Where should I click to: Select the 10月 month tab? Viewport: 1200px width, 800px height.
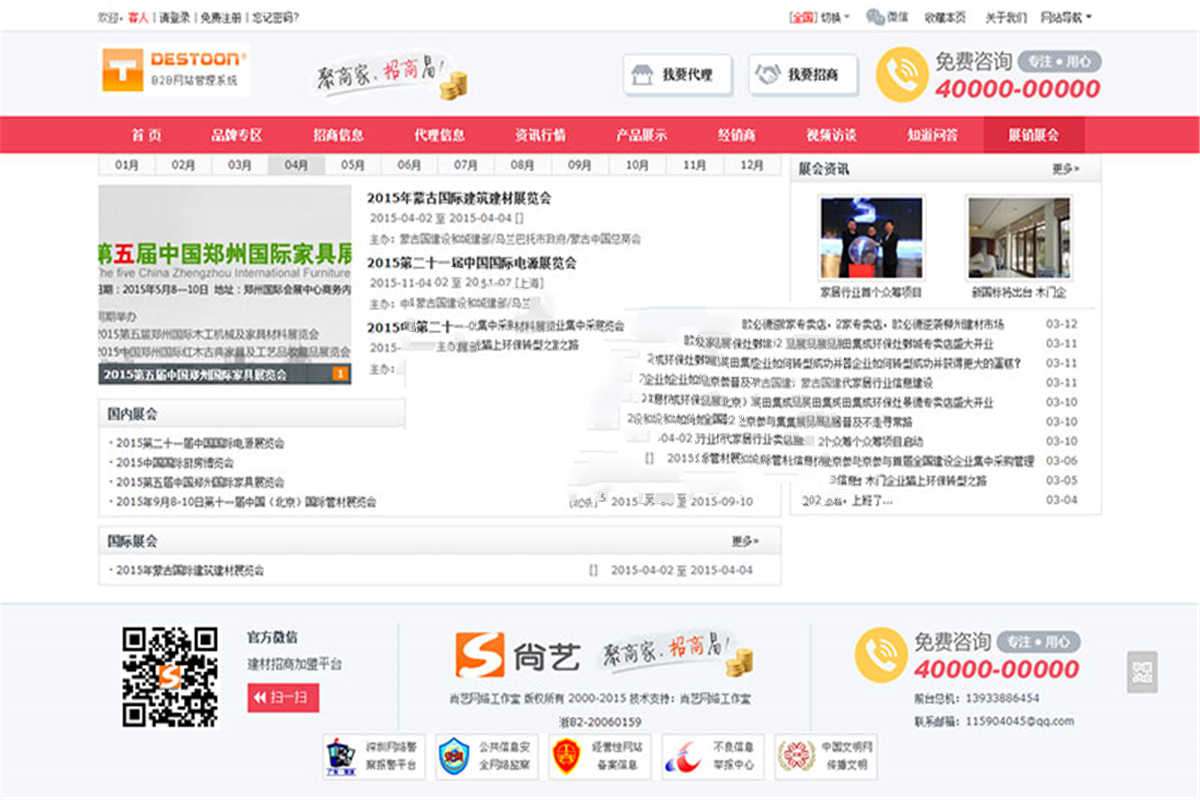pos(637,165)
